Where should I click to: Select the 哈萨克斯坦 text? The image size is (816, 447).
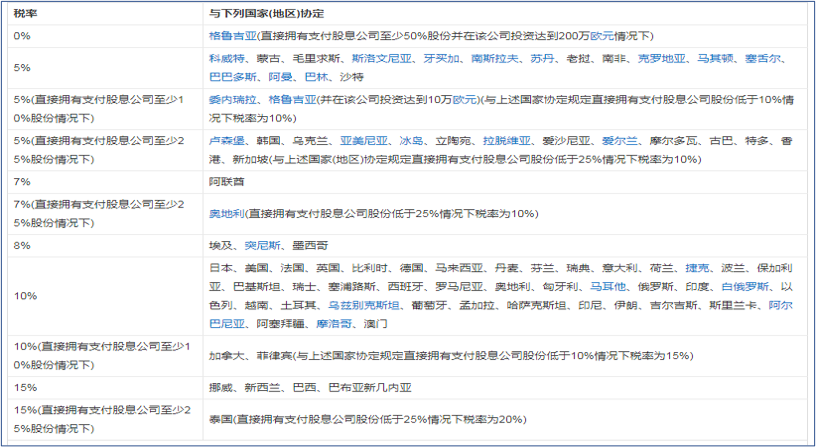coord(537,305)
